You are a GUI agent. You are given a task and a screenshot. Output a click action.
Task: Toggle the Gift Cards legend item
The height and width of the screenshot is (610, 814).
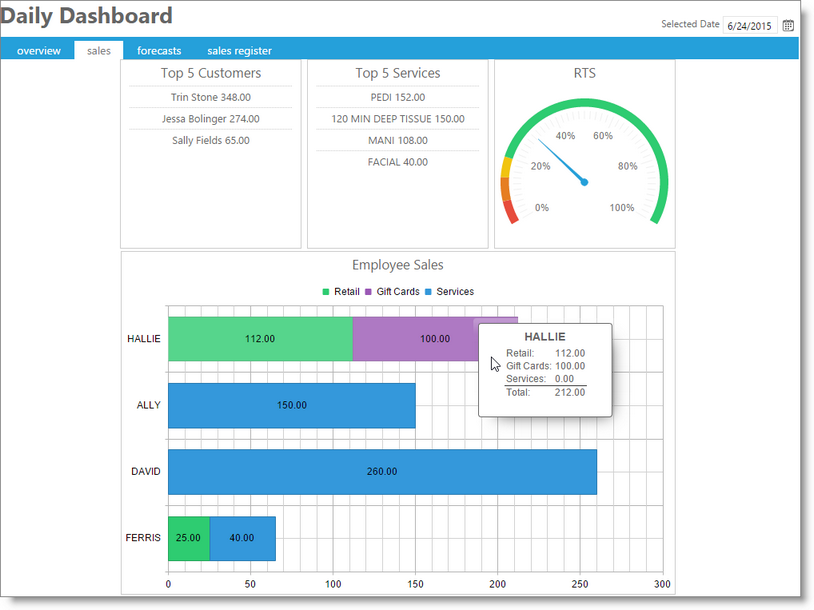[392, 292]
